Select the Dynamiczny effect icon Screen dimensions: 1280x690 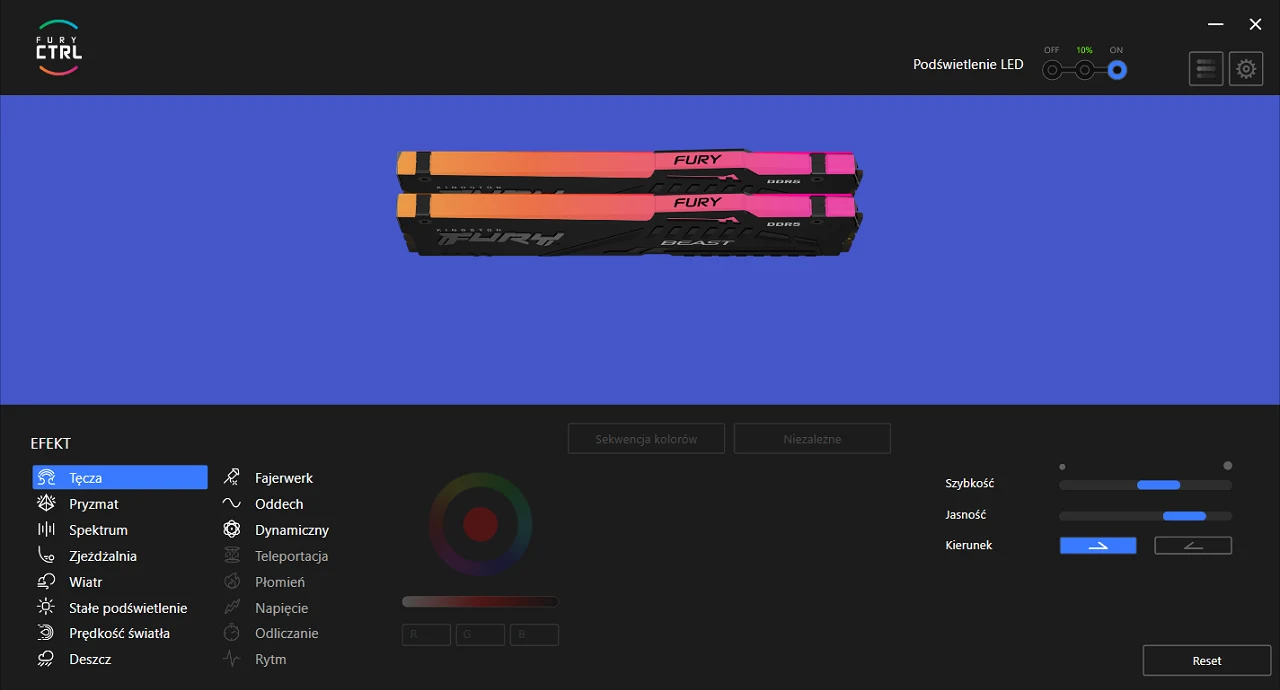[232, 530]
